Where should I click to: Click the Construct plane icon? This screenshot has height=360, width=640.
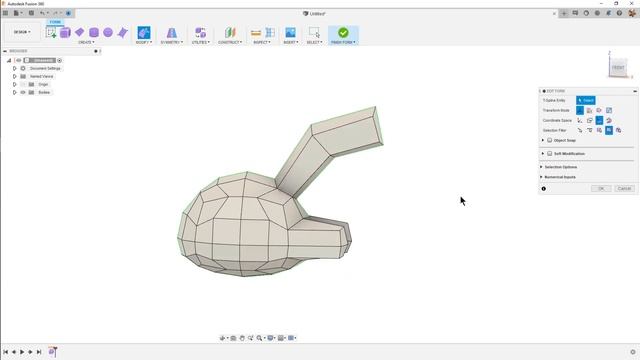(x=230, y=32)
